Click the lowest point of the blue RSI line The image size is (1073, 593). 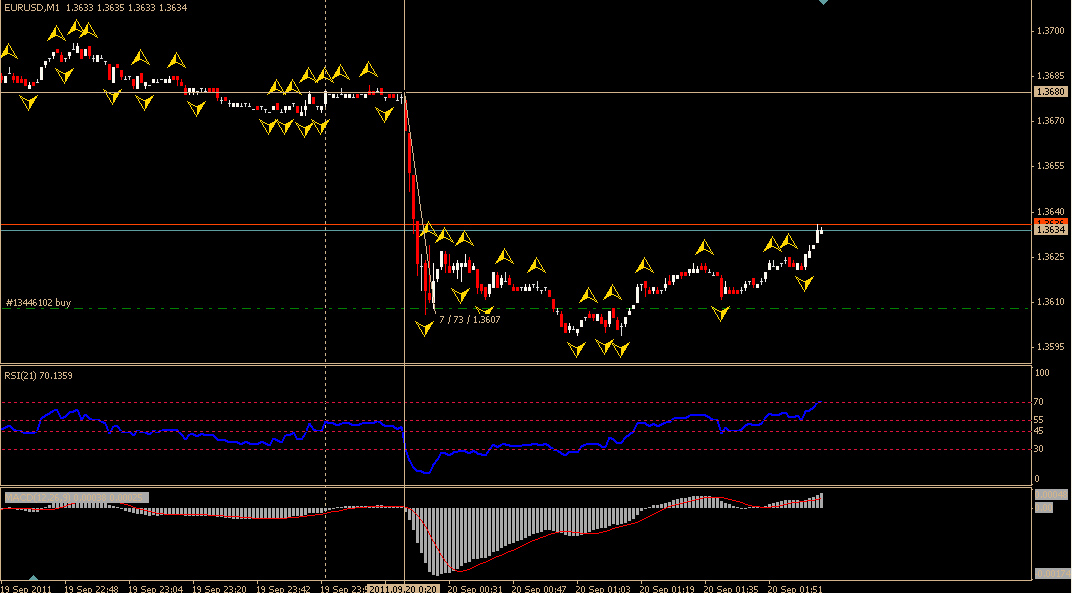(x=427, y=472)
